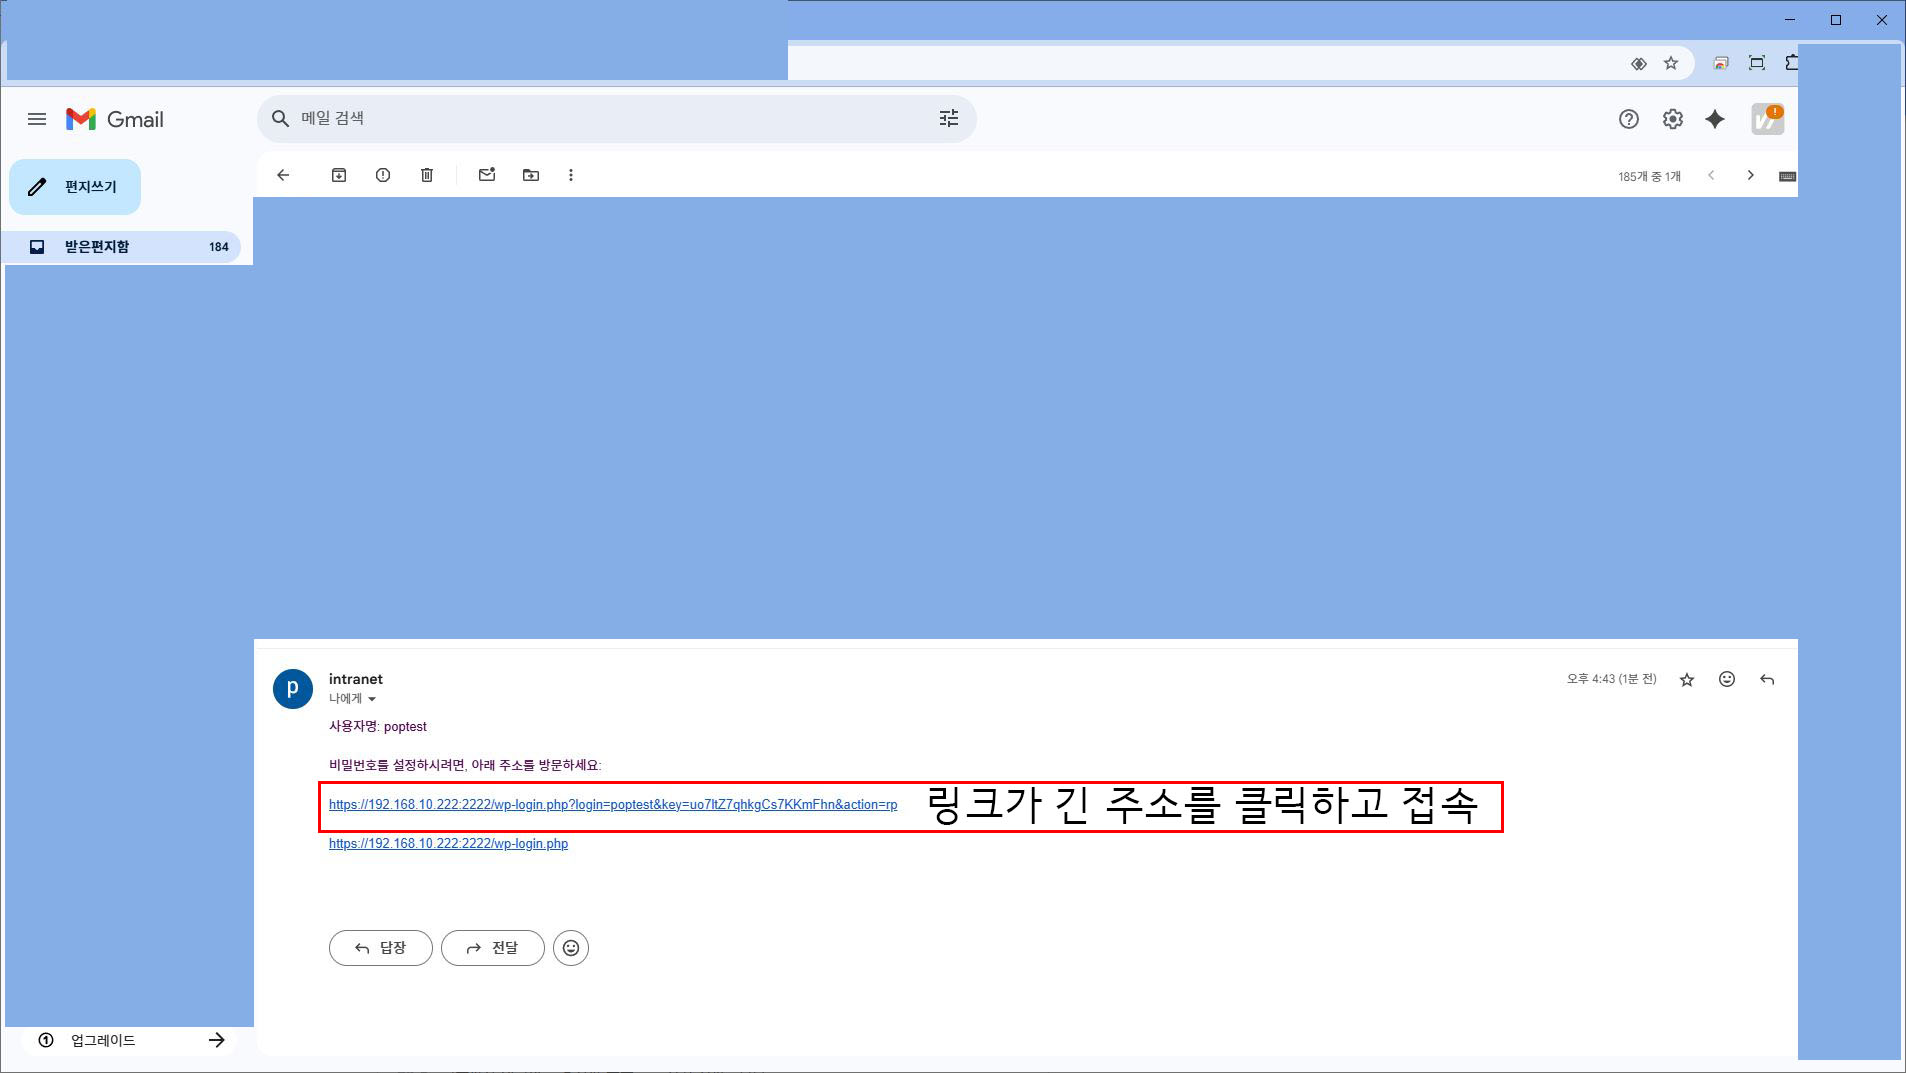1906x1073 pixels.
Task: Click the 답장 reply button
Action: 380,948
